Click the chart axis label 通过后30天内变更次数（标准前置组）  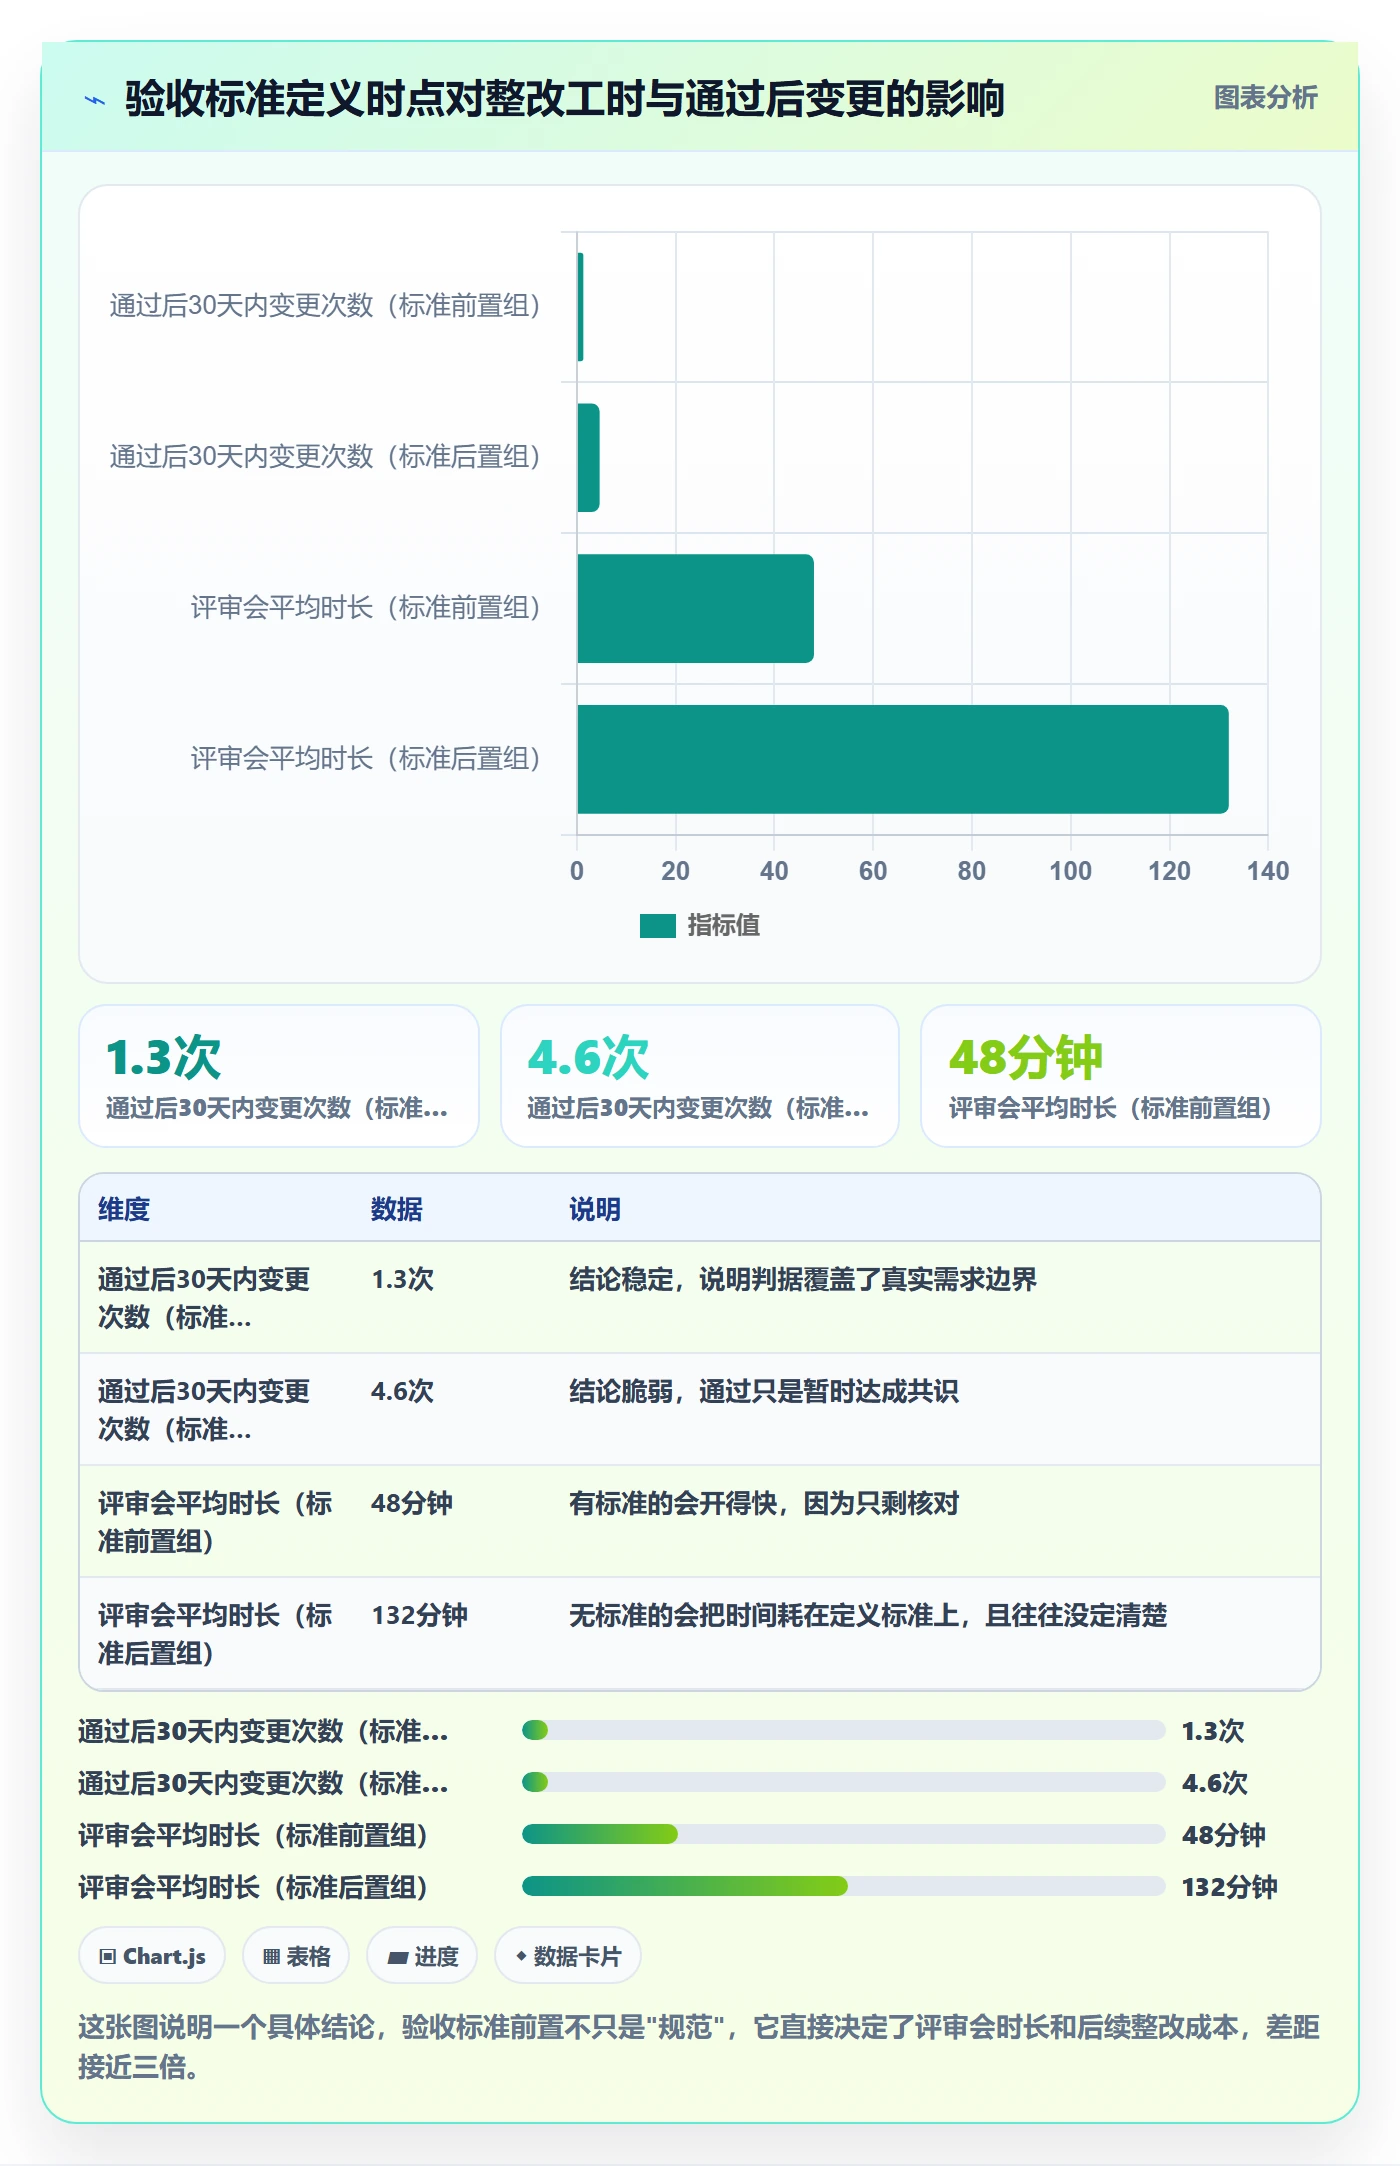click(x=325, y=306)
